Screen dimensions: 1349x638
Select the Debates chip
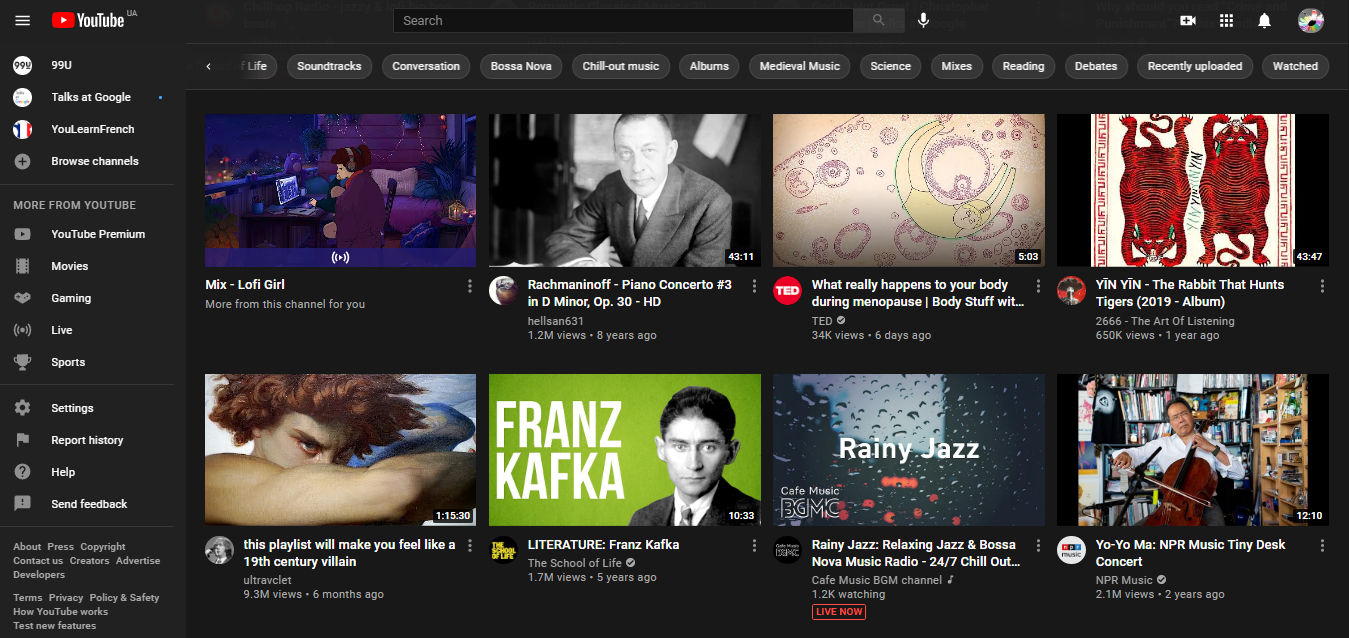pyautogui.click(x=1096, y=66)
